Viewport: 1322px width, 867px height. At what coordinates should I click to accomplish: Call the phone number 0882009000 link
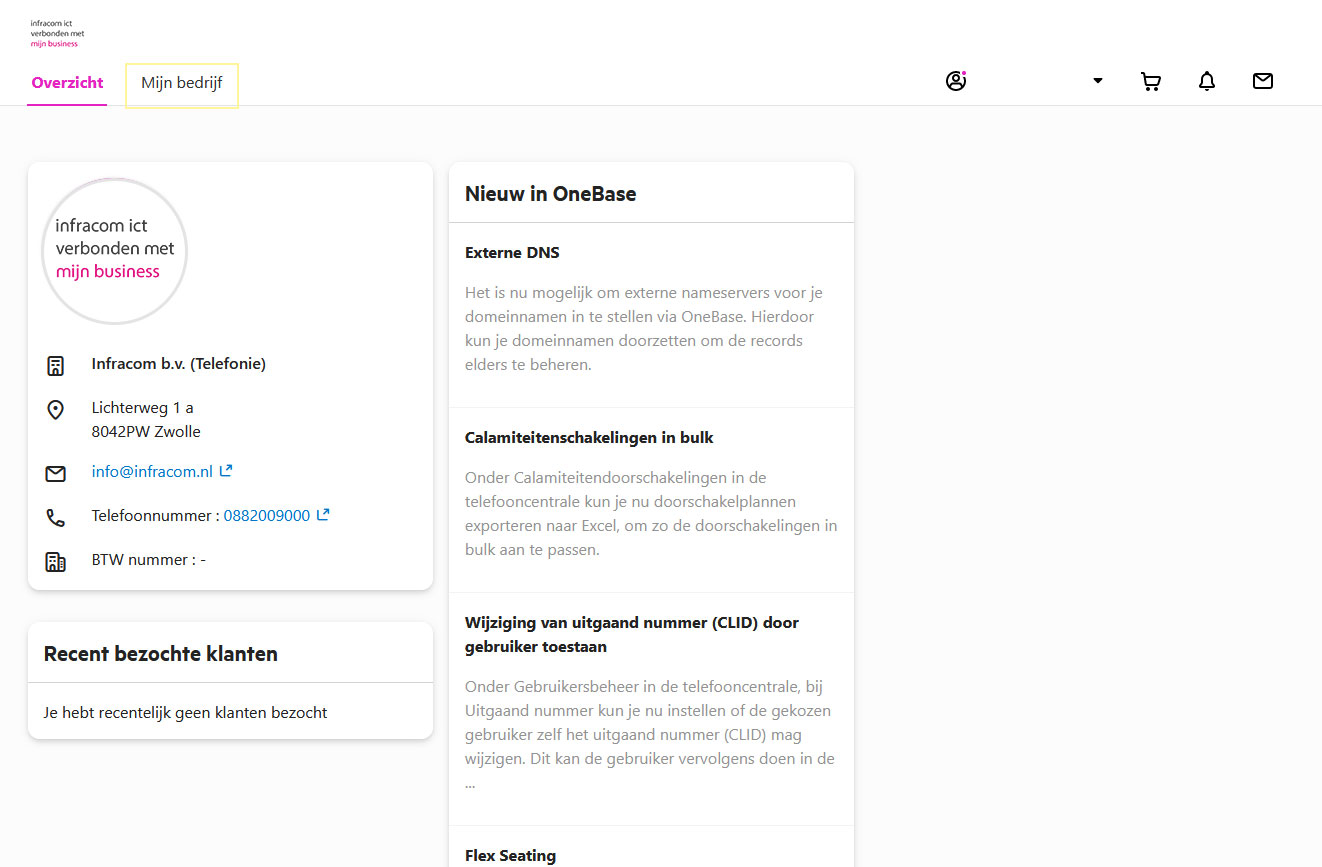point(267,516)
